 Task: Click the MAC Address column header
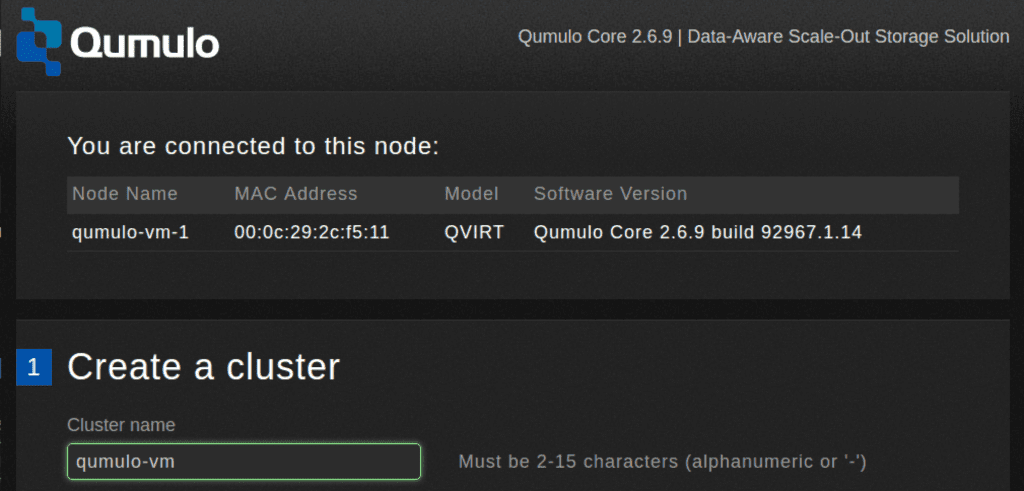tap(296, 194)
